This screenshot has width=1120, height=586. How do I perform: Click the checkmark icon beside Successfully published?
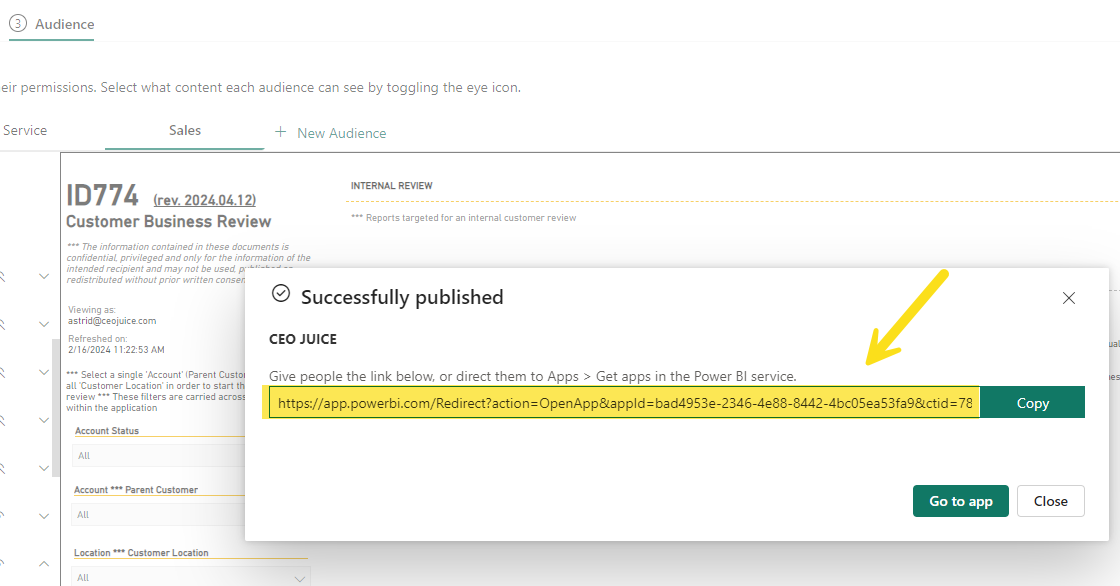281,294
